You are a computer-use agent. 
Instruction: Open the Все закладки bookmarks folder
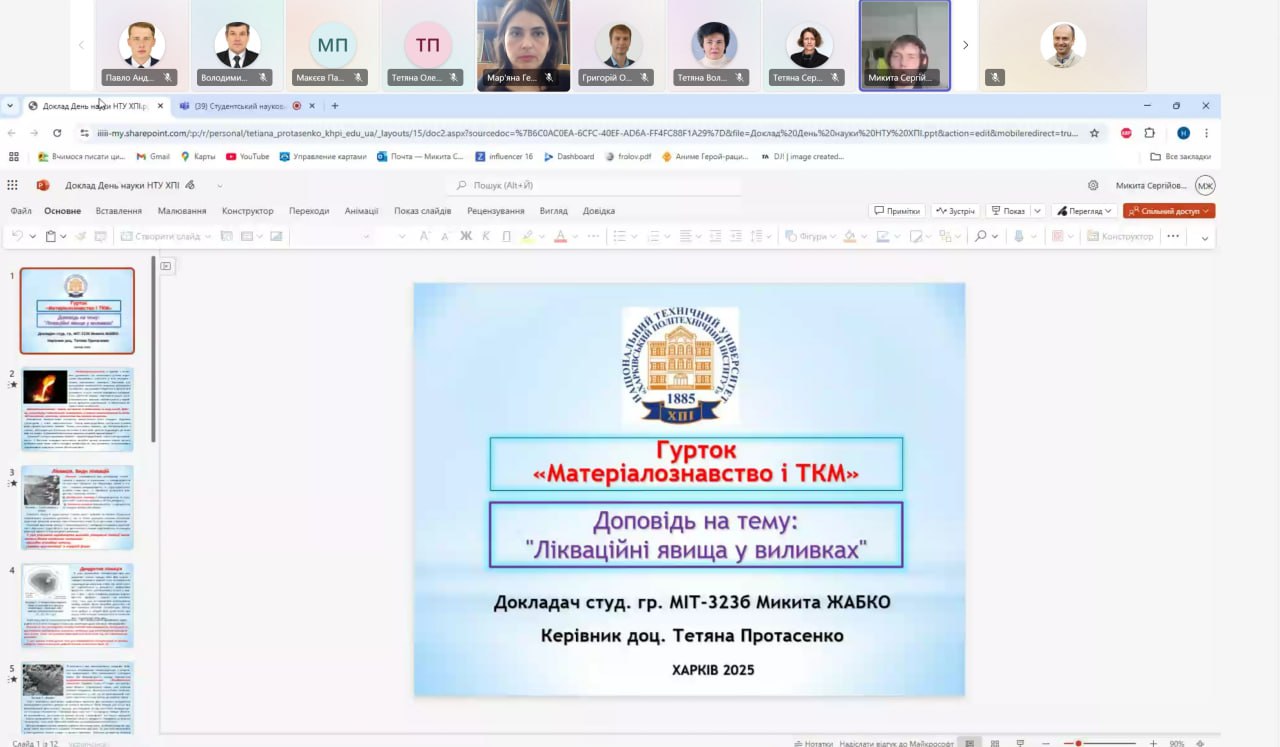pos(1181,156)
